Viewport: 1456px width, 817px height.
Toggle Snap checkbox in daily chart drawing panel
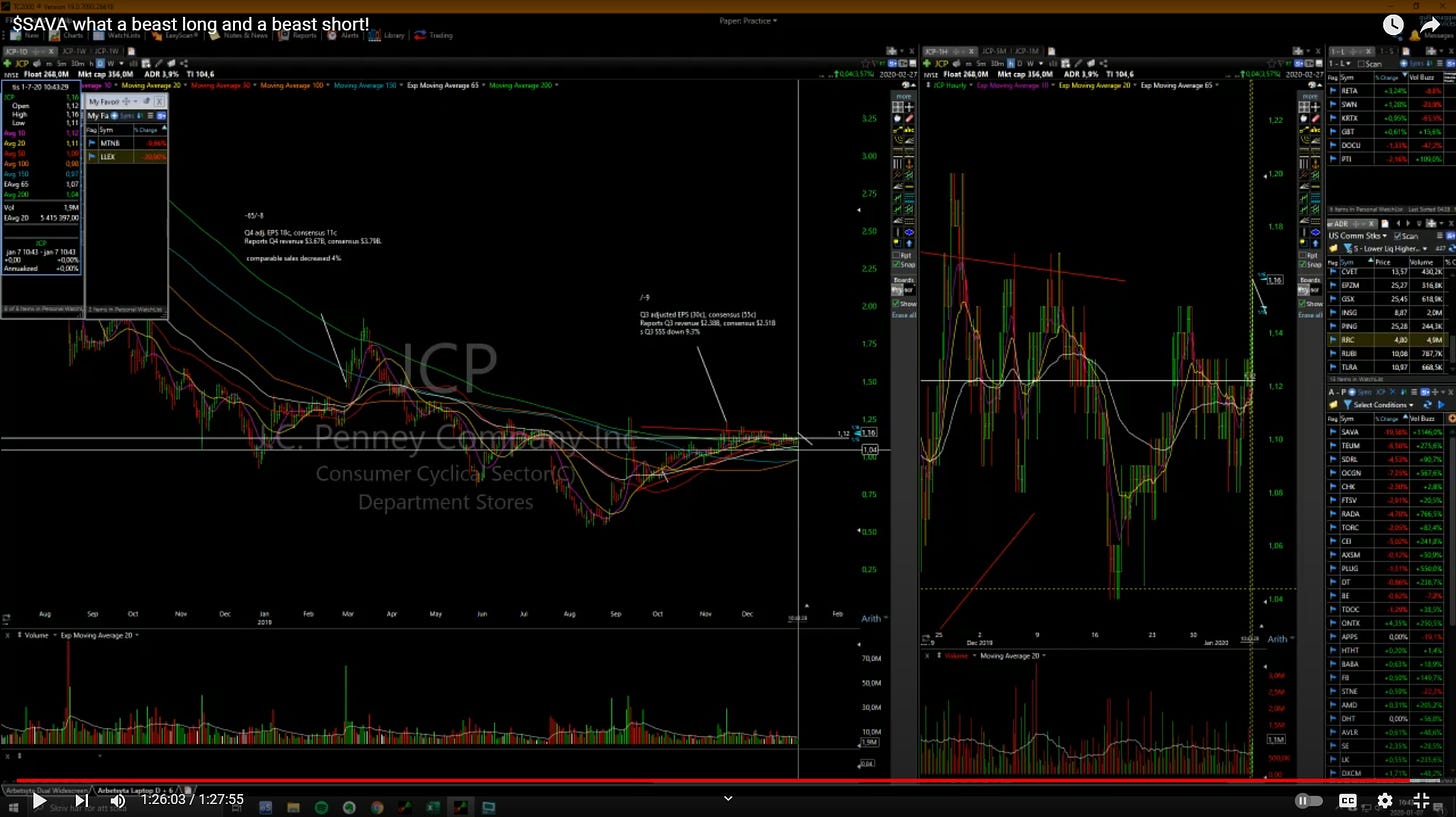896,265
